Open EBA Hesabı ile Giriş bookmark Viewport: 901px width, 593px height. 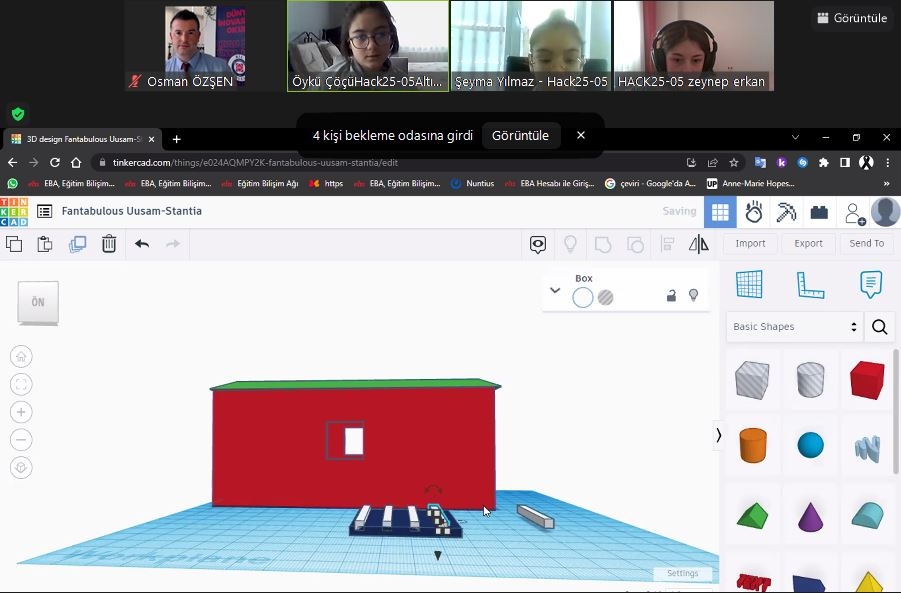[549, 184]
